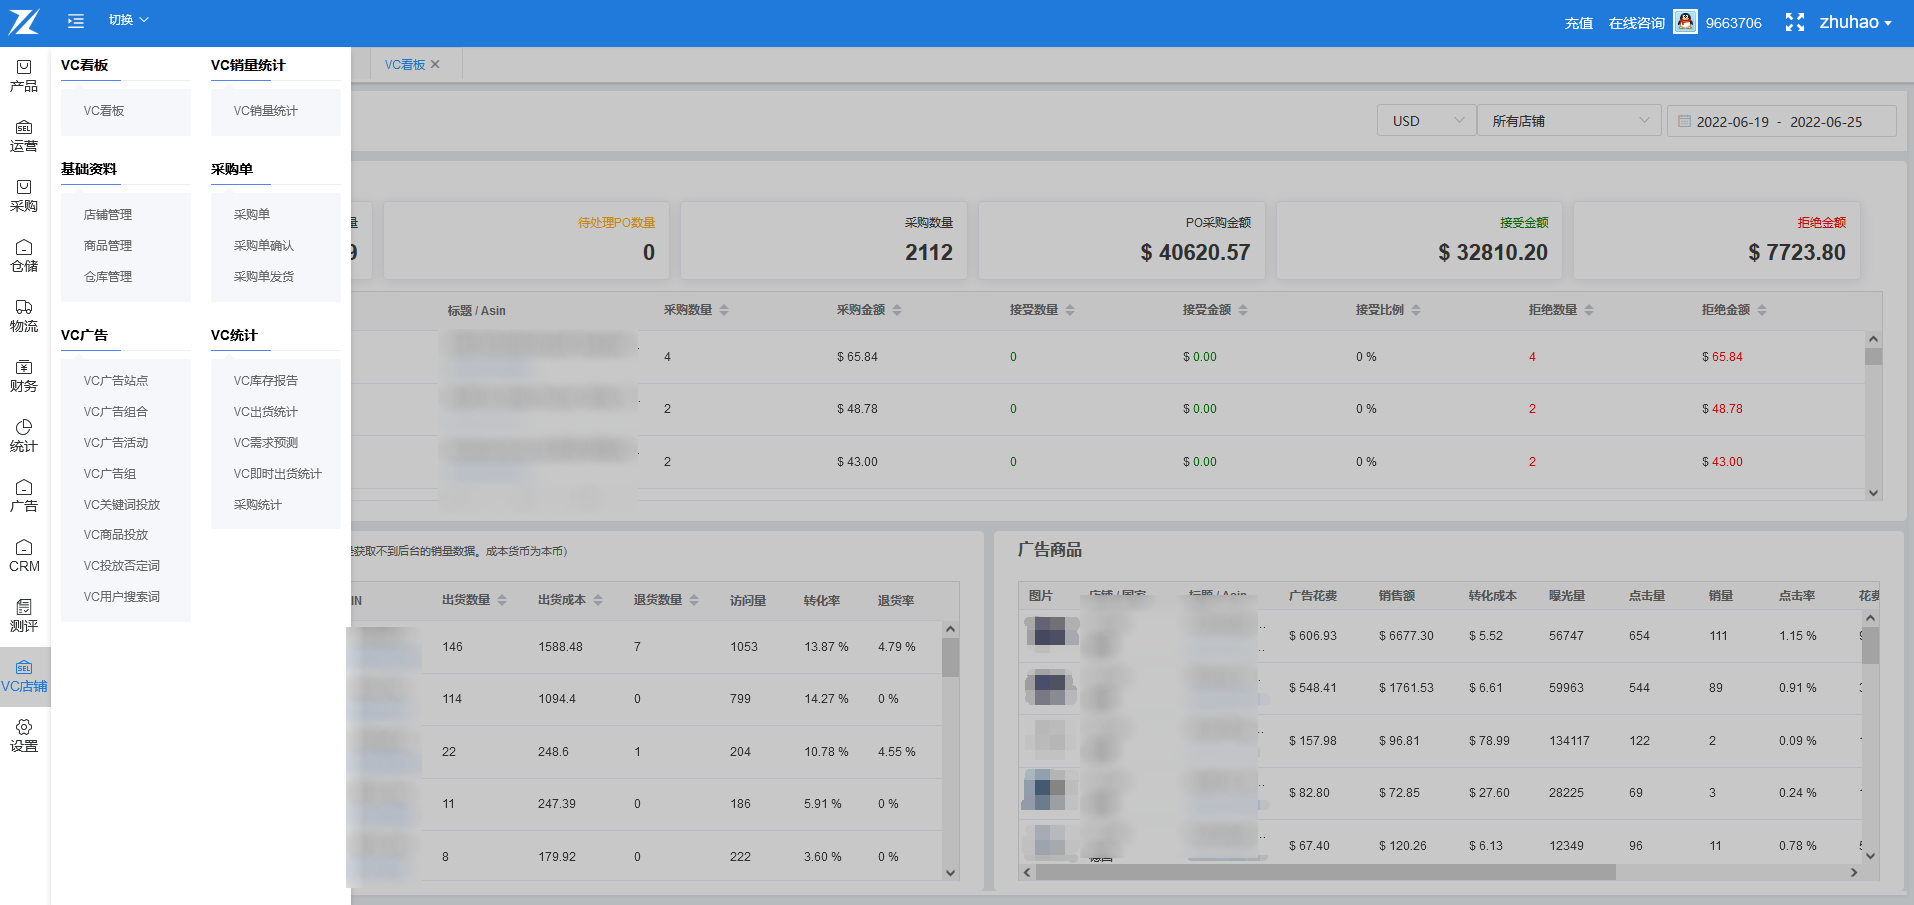The image size is (1914, 905).
Task: Open the 产品 (Products) sidebar icon
Action: click(x=24, y=76)
